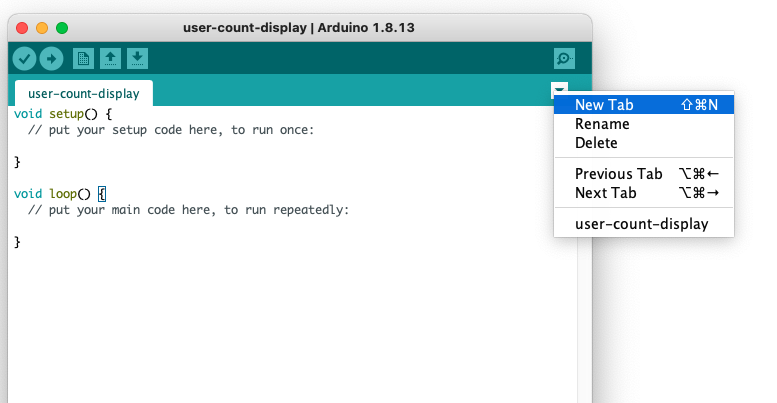Create a new sketch with New icon
Image resolution: width=777 pixels, height=403 pixels.
(84, 59)
